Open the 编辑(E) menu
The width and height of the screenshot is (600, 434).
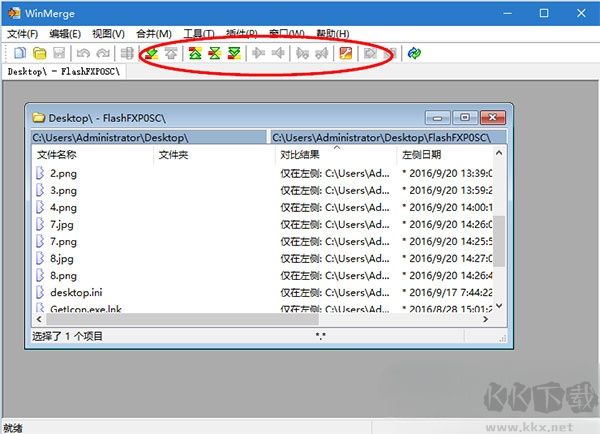click(x=65, y=34)
